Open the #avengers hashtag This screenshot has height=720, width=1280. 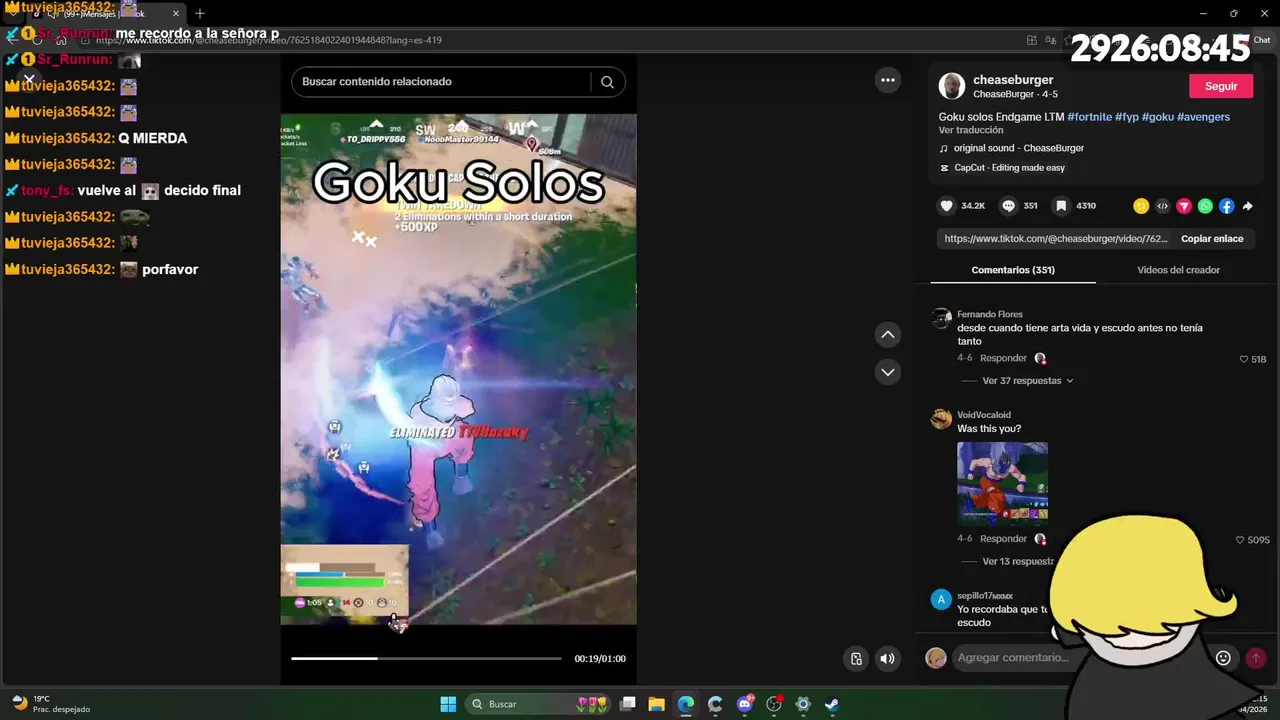point(1203,117)
